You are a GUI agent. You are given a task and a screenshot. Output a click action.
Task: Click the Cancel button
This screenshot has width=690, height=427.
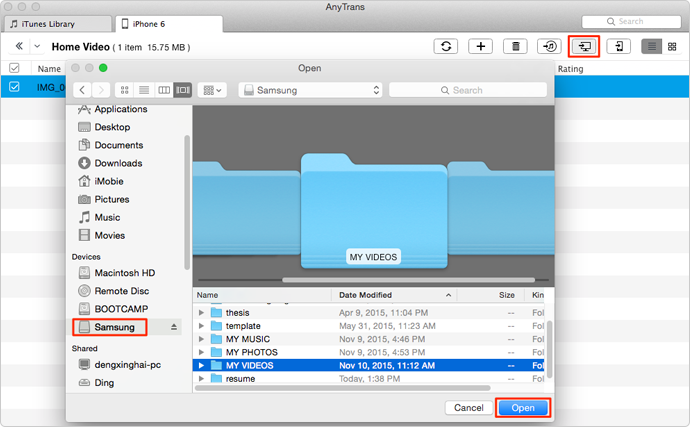[468, 408]
